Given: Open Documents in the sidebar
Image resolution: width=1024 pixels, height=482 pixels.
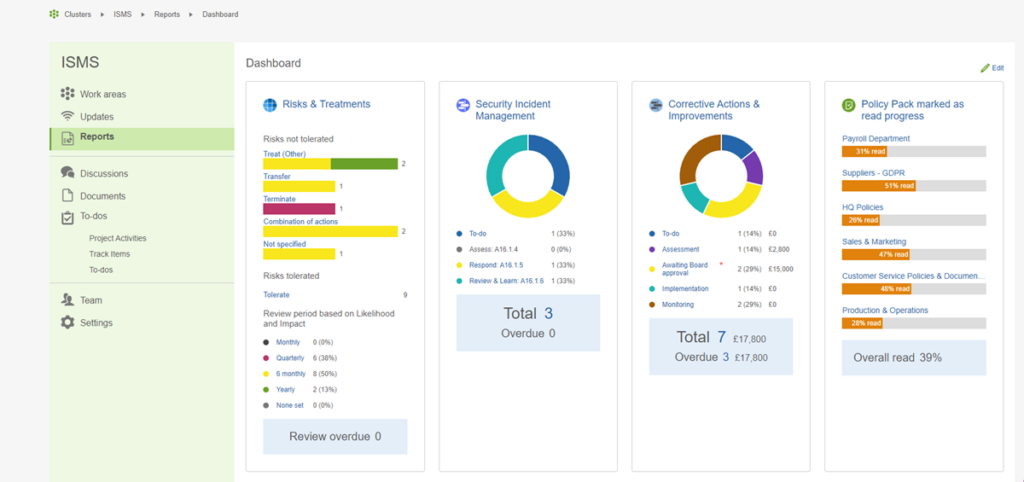Looking at the screenshot, I should (x=103, y=196).
